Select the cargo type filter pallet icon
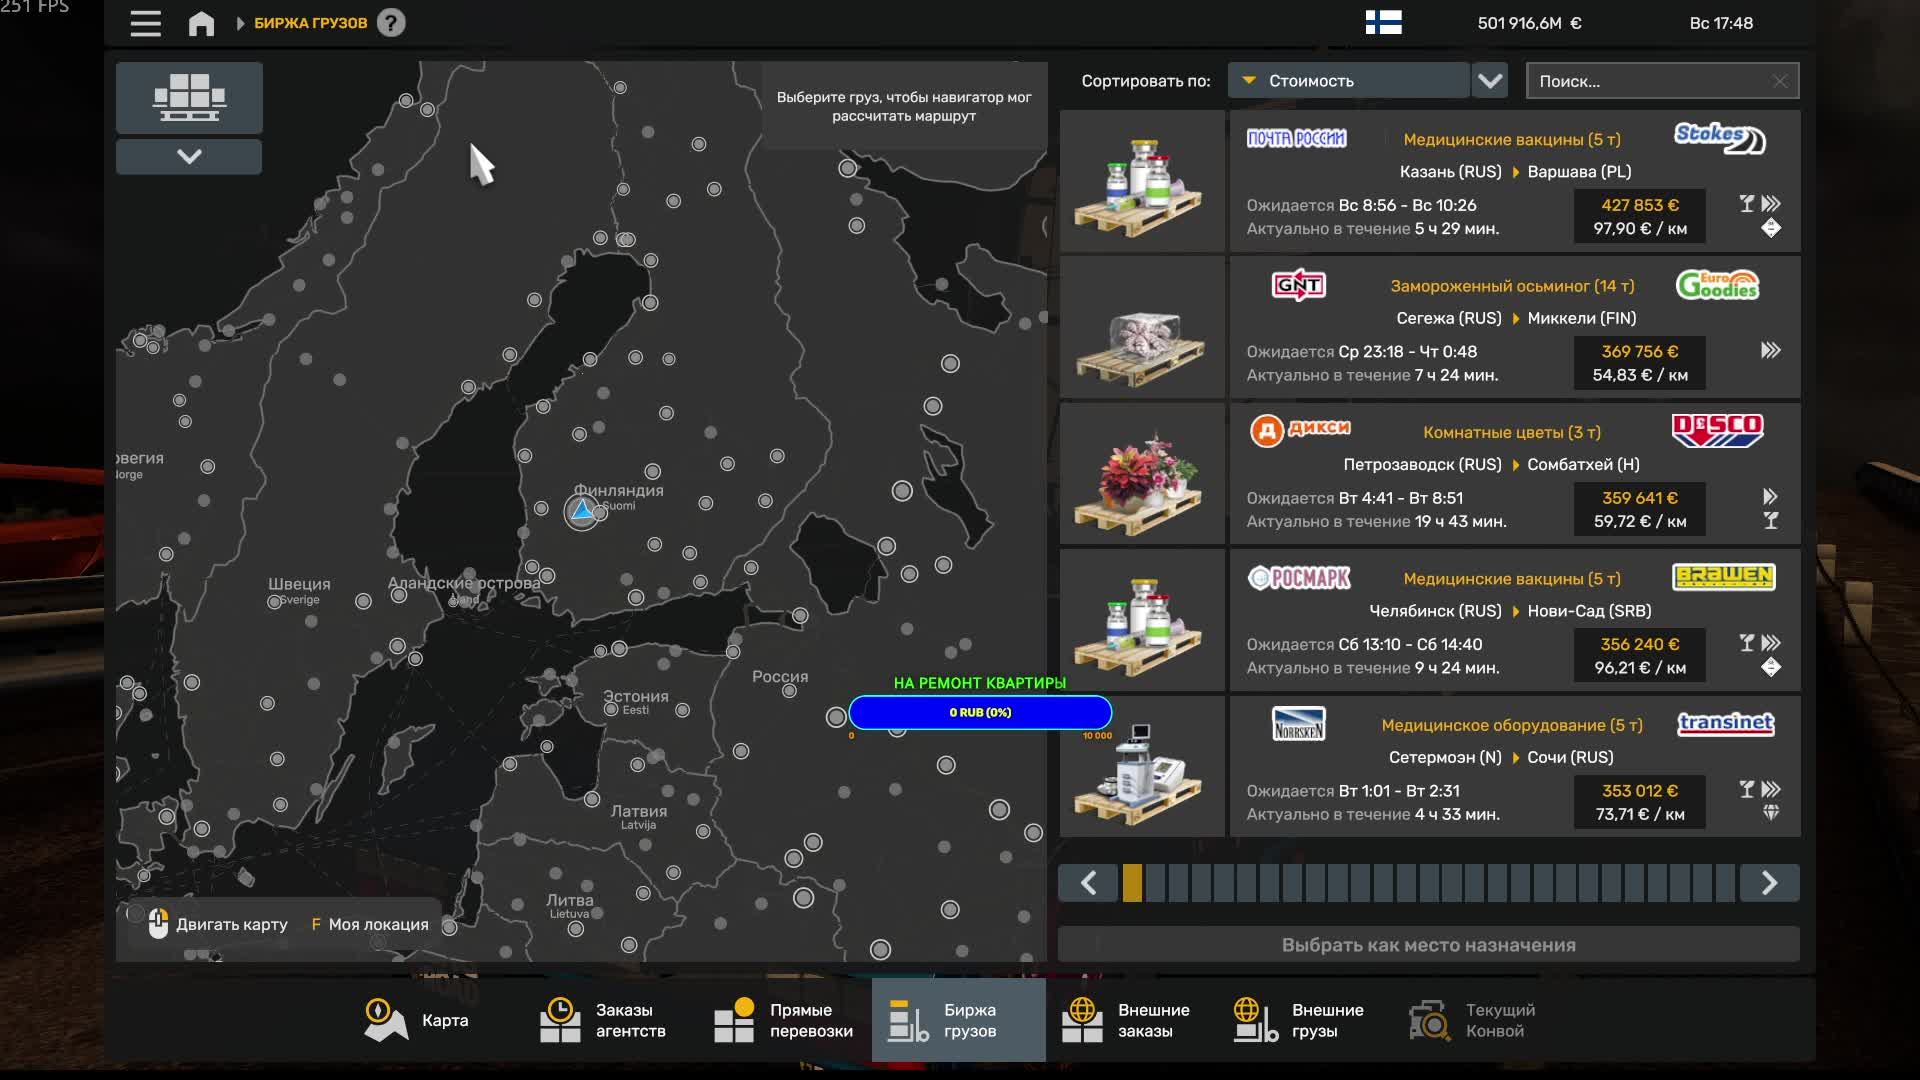 (x=188, y=96)
